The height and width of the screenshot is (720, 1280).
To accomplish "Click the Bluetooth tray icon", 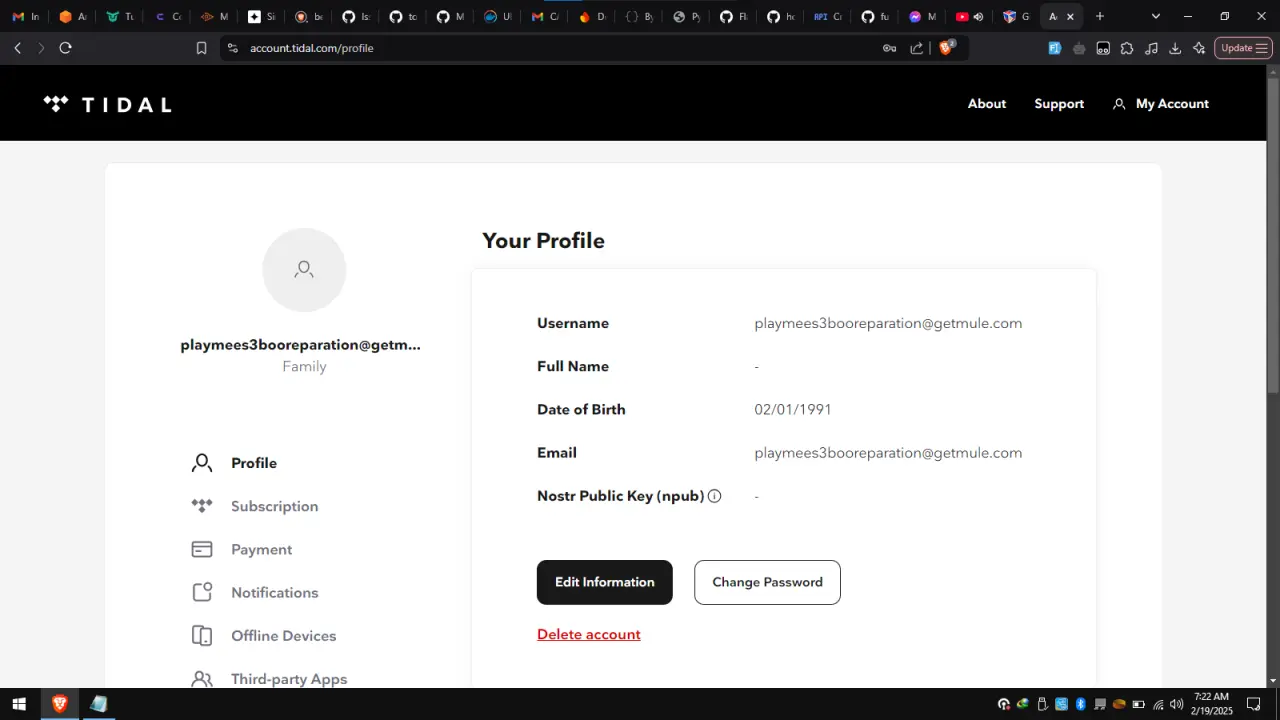I will [x=1081, y=704].
